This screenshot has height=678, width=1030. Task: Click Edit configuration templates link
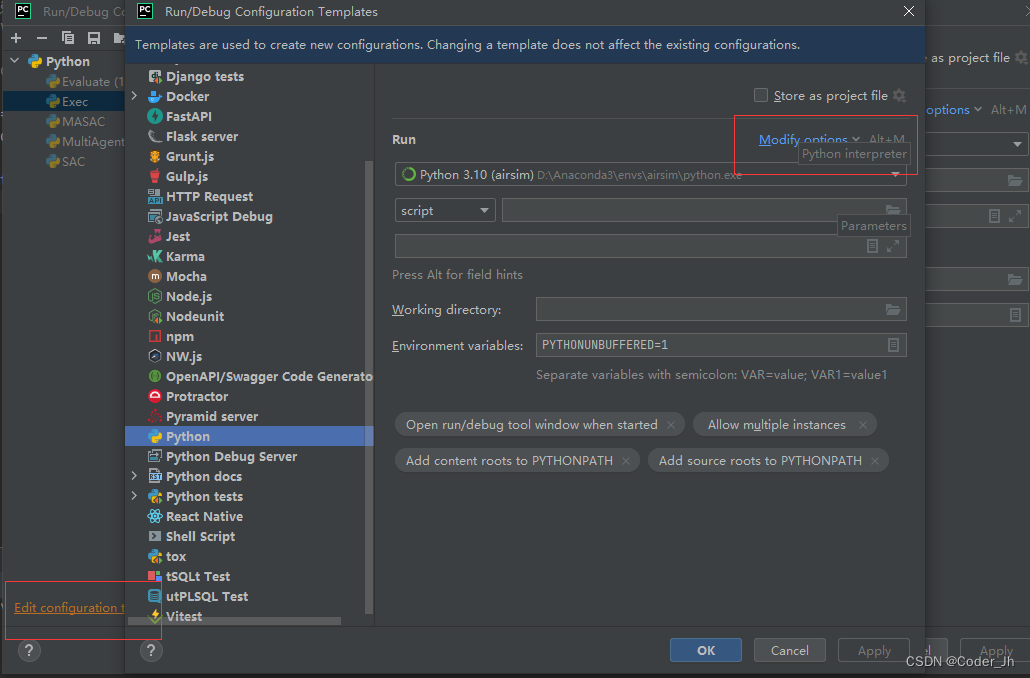click(x=69, y=608)
